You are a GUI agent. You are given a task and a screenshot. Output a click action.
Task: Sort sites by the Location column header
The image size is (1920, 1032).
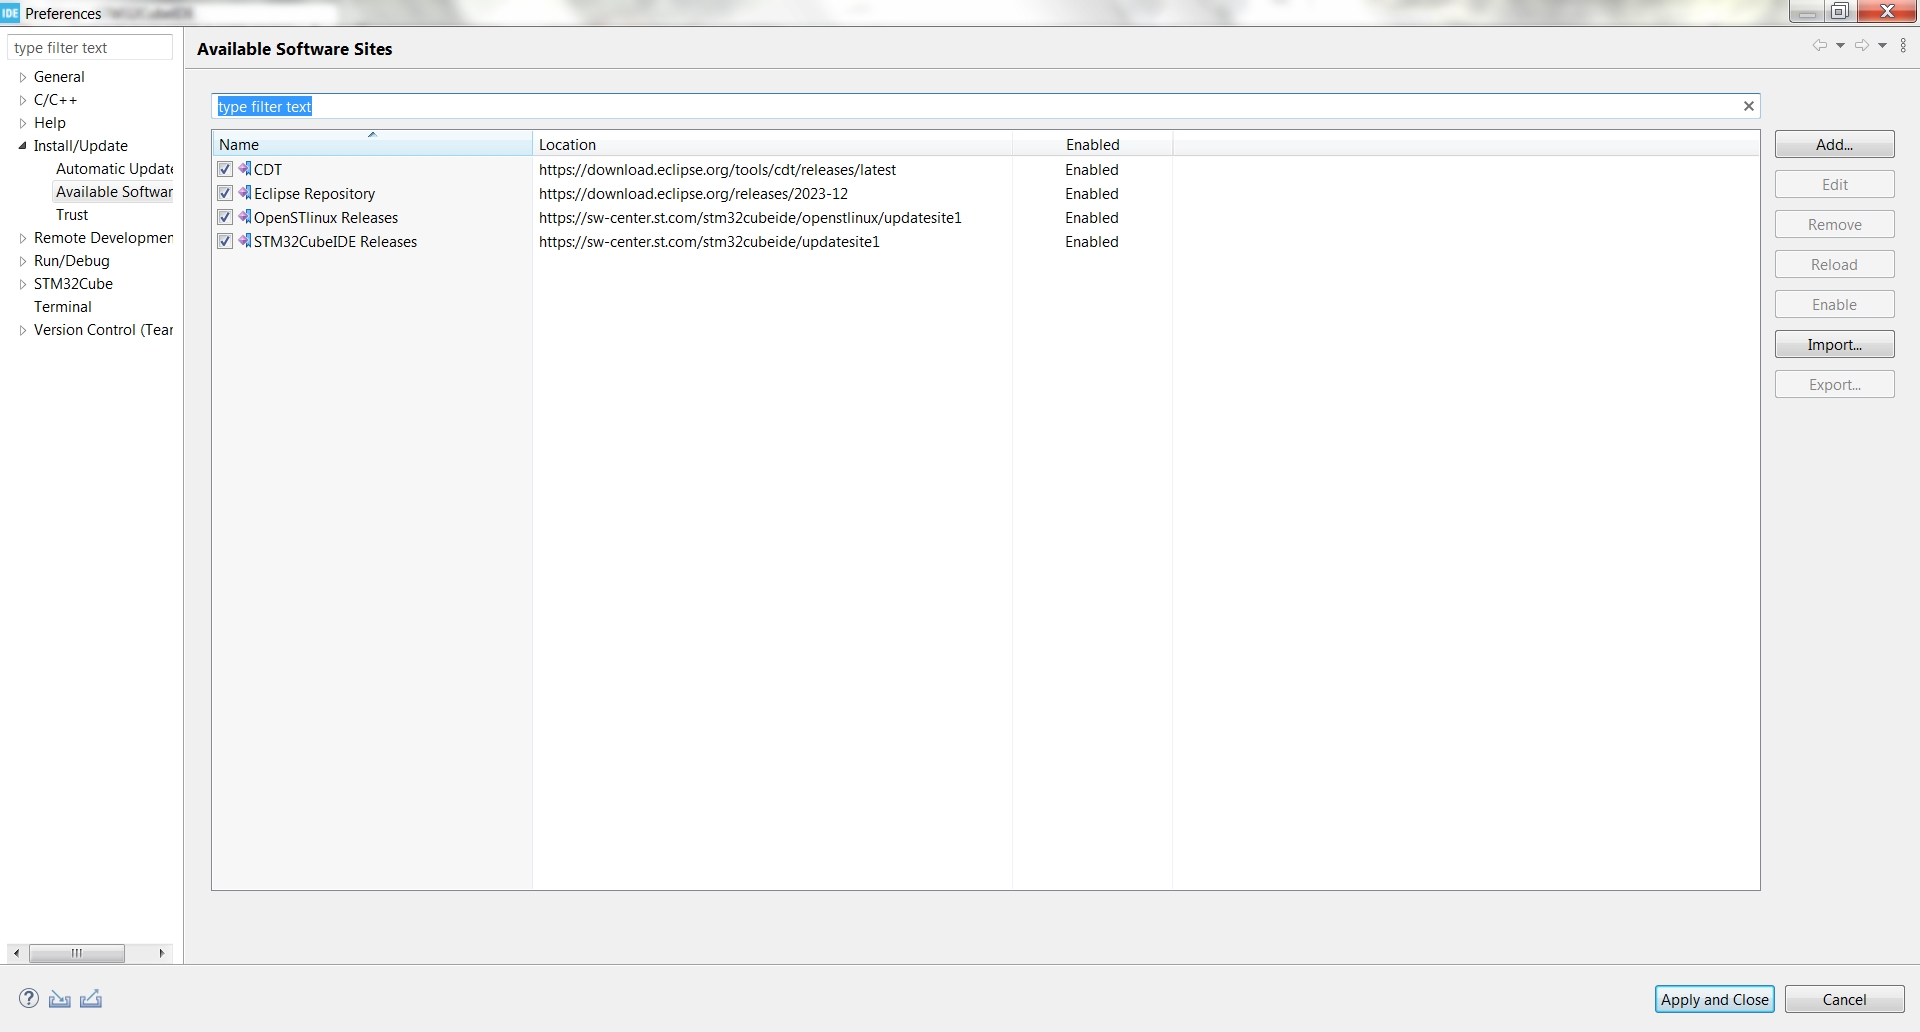point(772,144)
